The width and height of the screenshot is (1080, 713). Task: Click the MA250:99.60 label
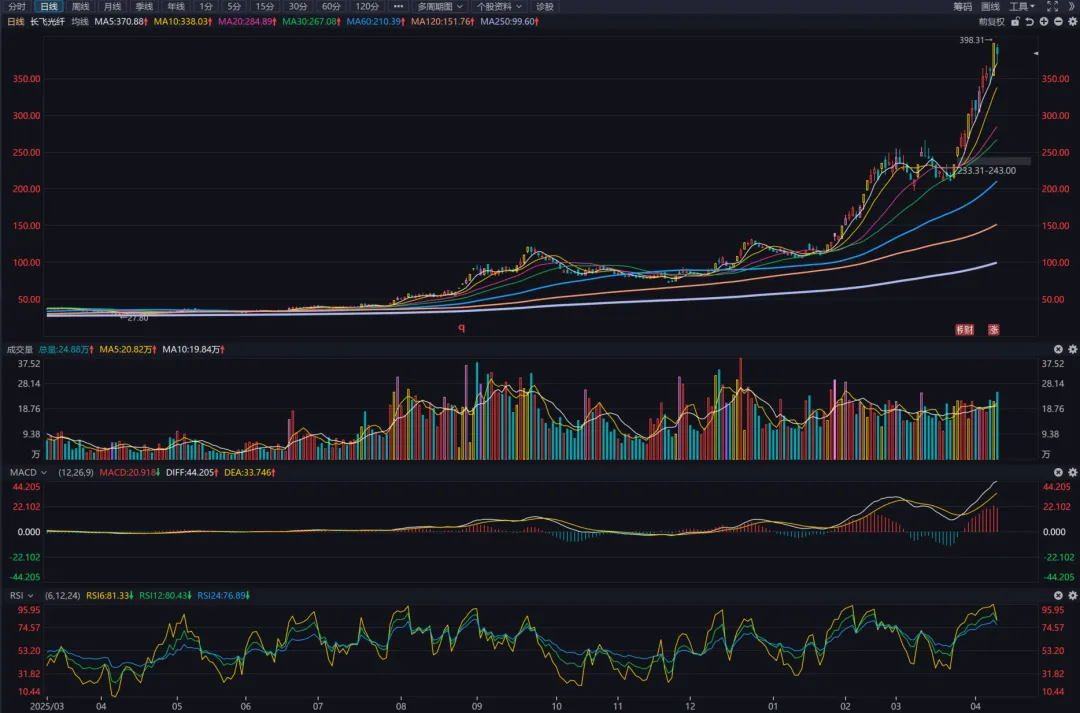[509, 22]
